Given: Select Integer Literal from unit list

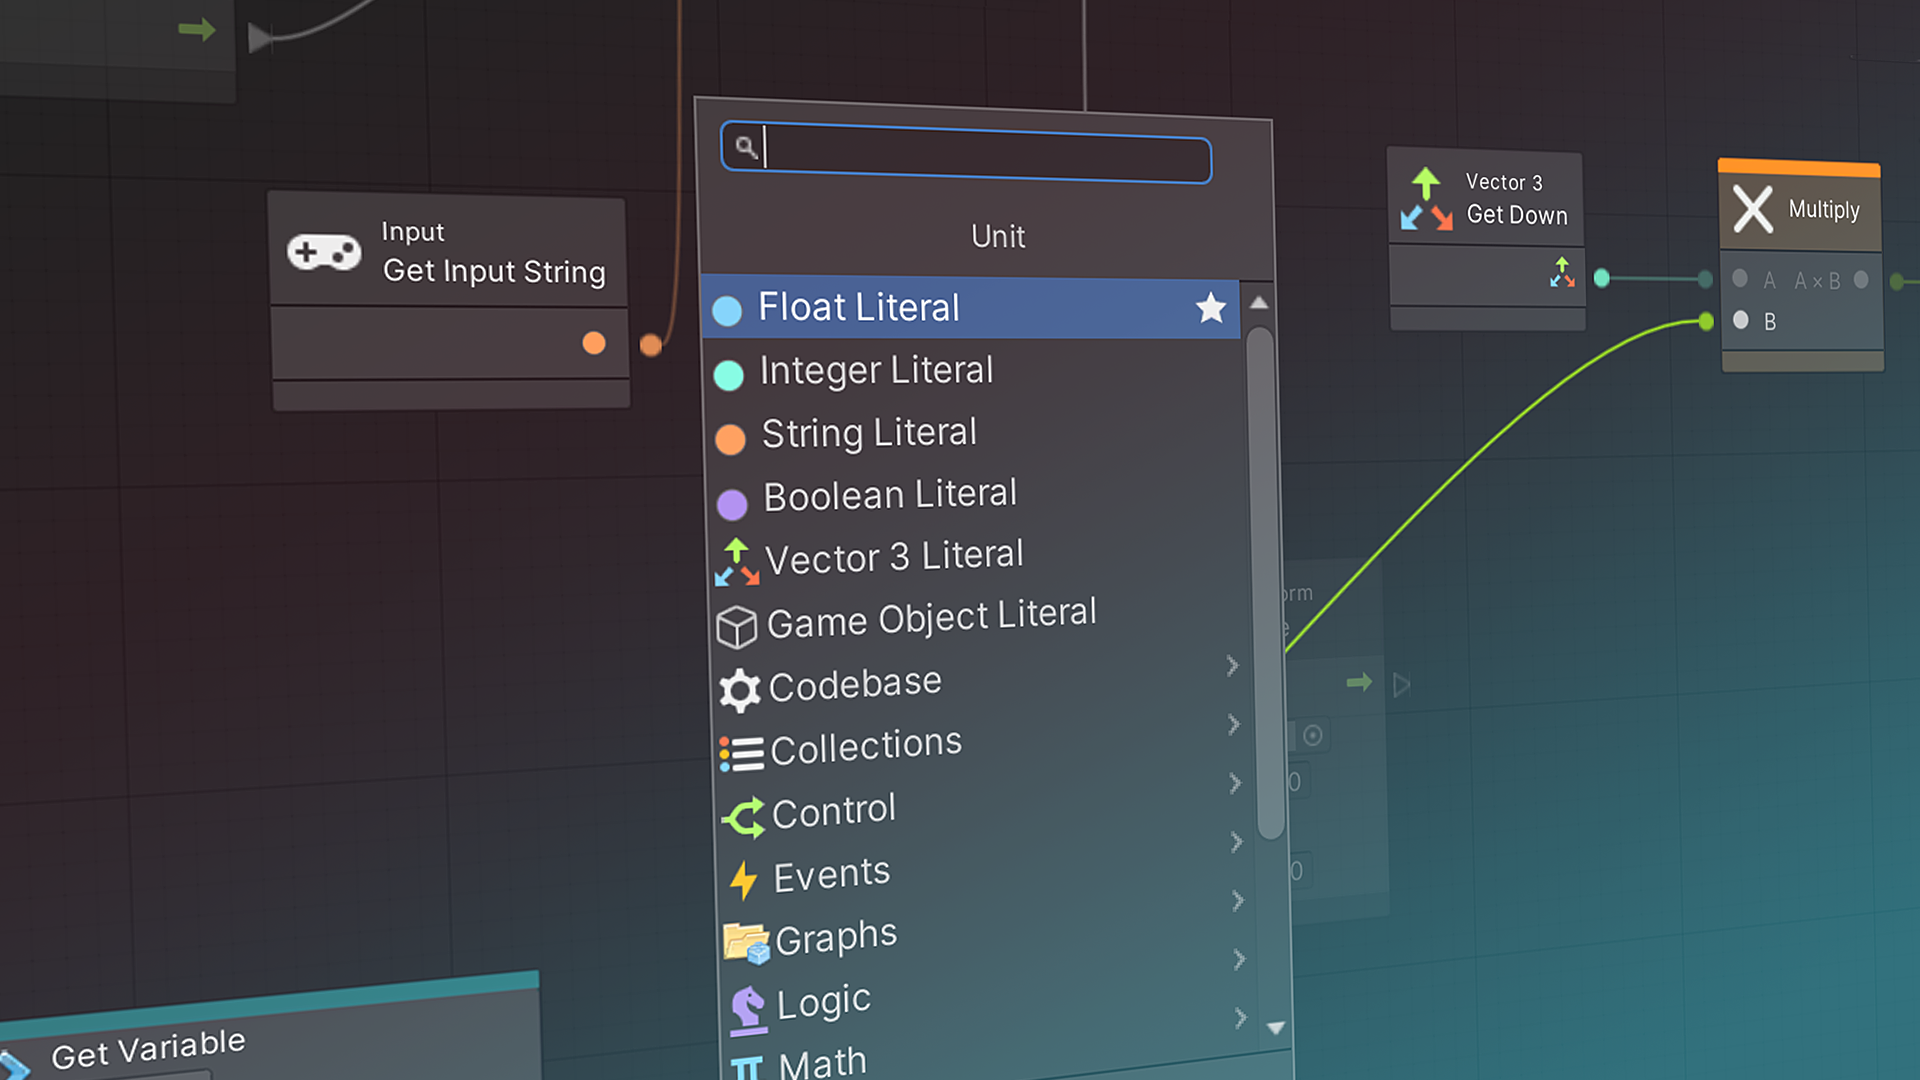Looking at the screenshot, I should pyautogui.click(x=876, y=371).
